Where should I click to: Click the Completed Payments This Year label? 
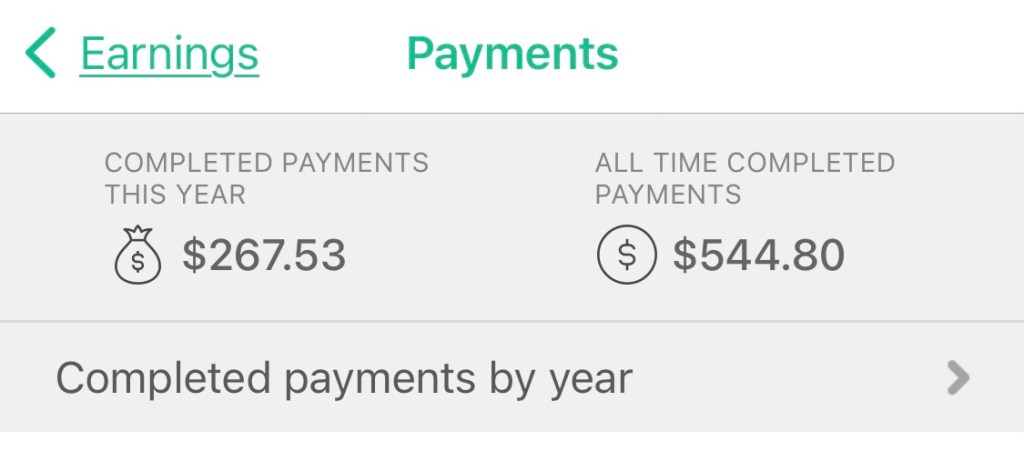point(266,177)
